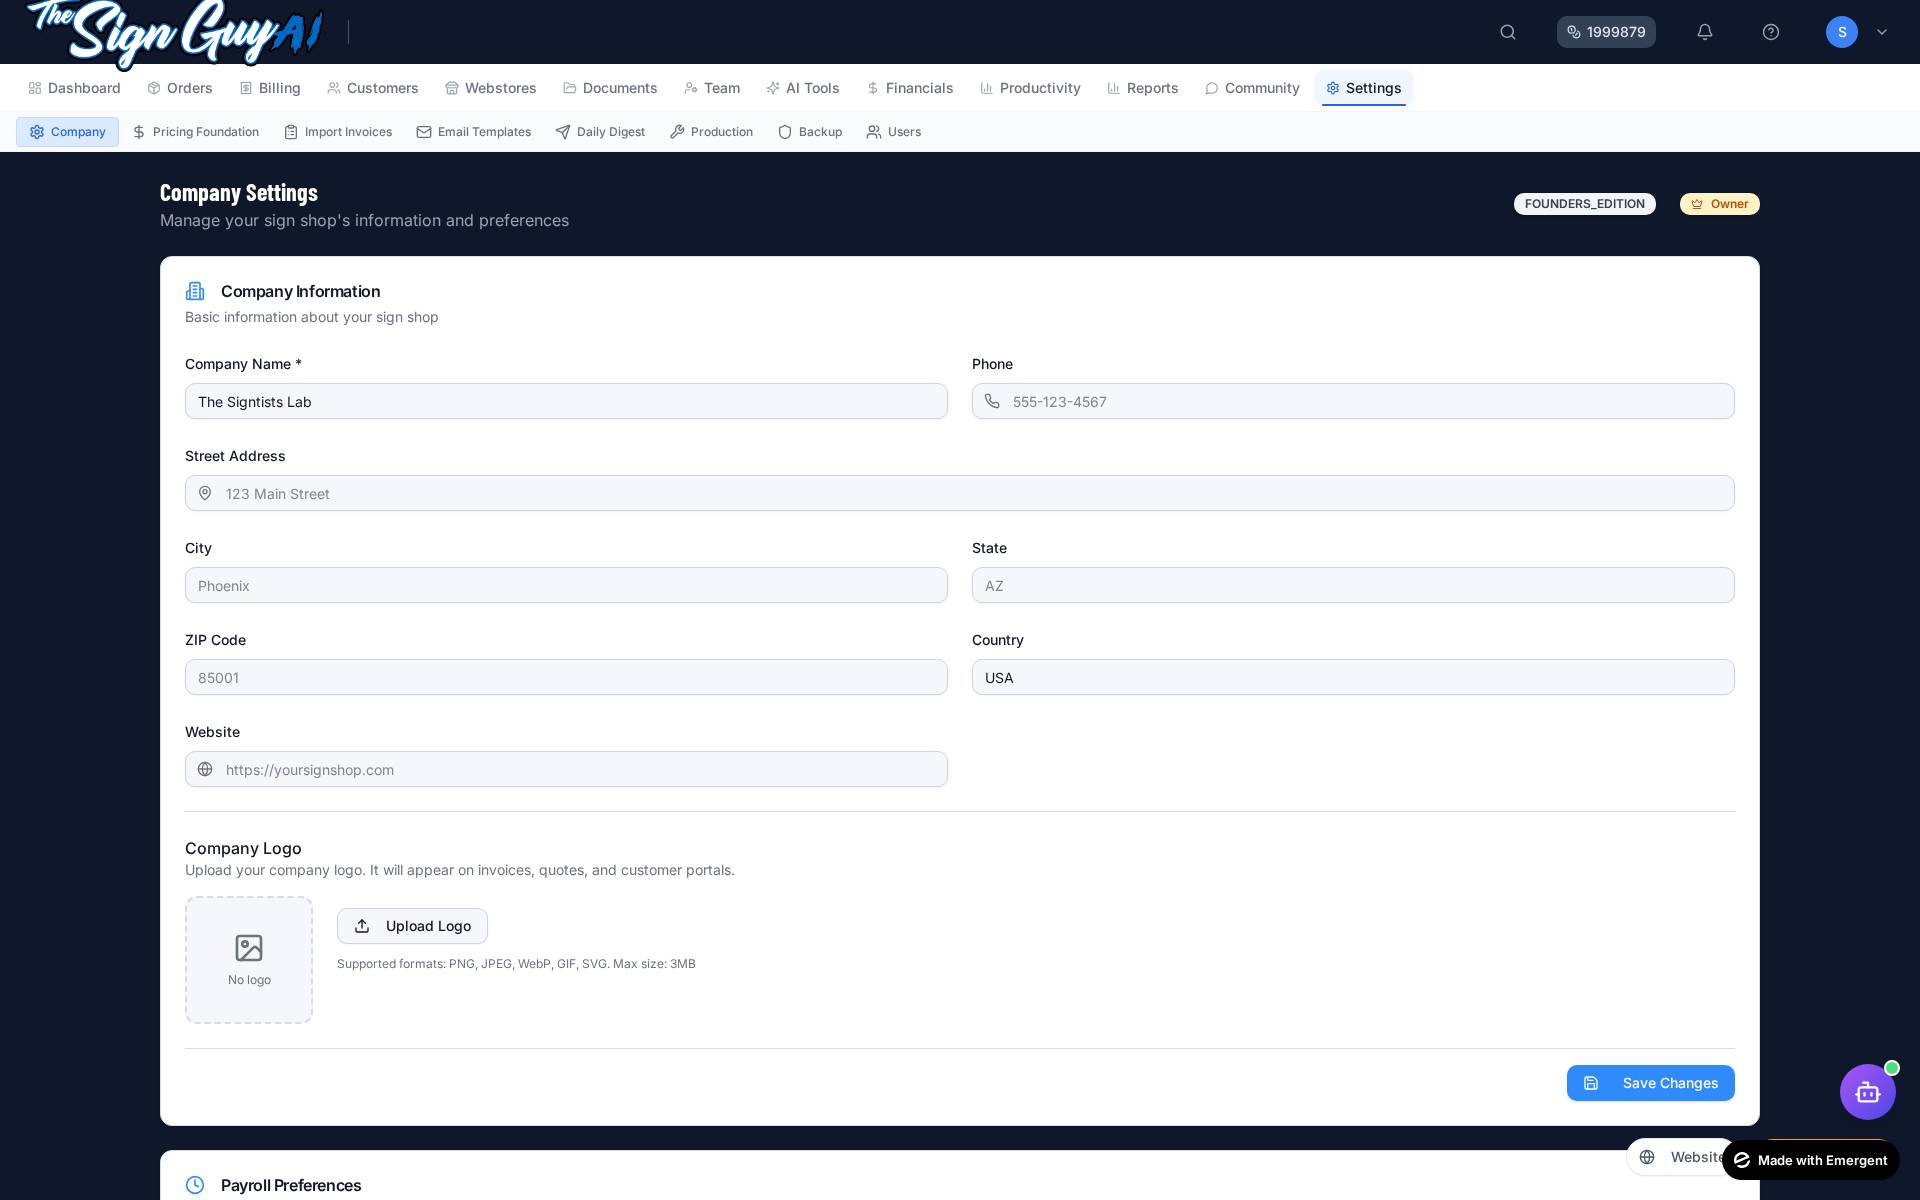
Task: Click the Company Information building icon
Action: [195, 291]
